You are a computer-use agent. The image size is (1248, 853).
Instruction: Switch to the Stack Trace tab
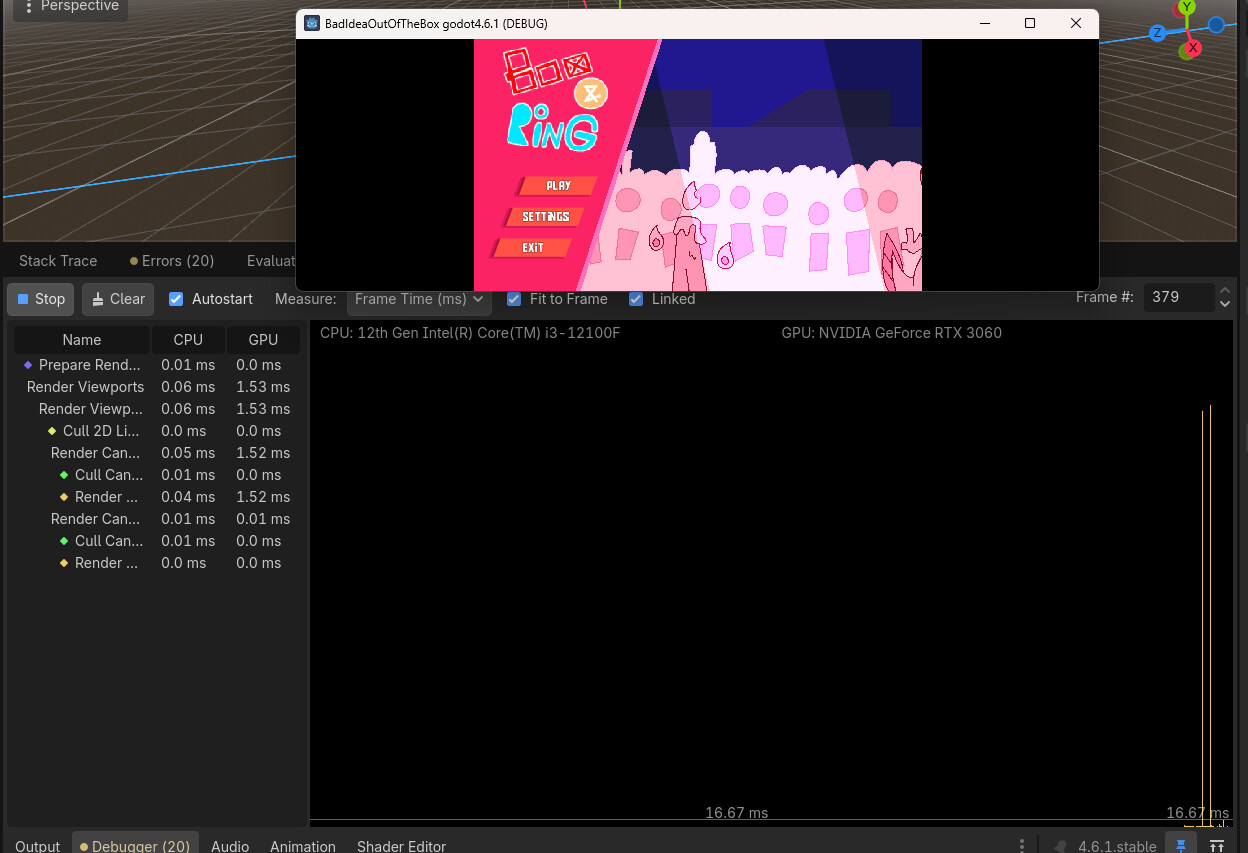tap(58, 261)
